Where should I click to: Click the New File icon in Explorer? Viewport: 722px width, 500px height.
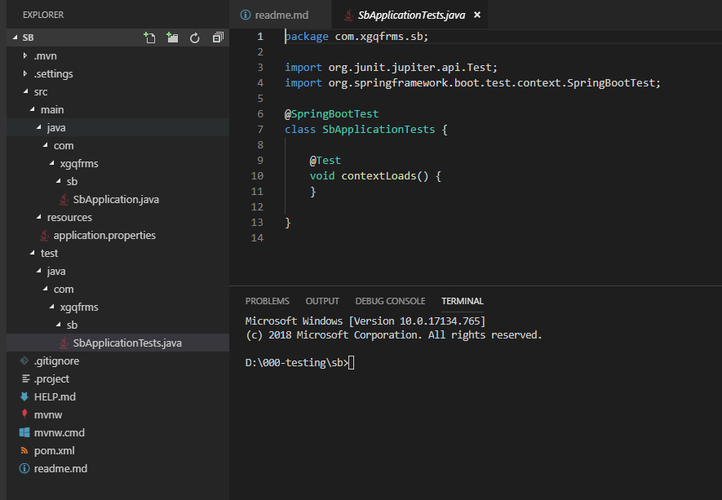(150, 38)
